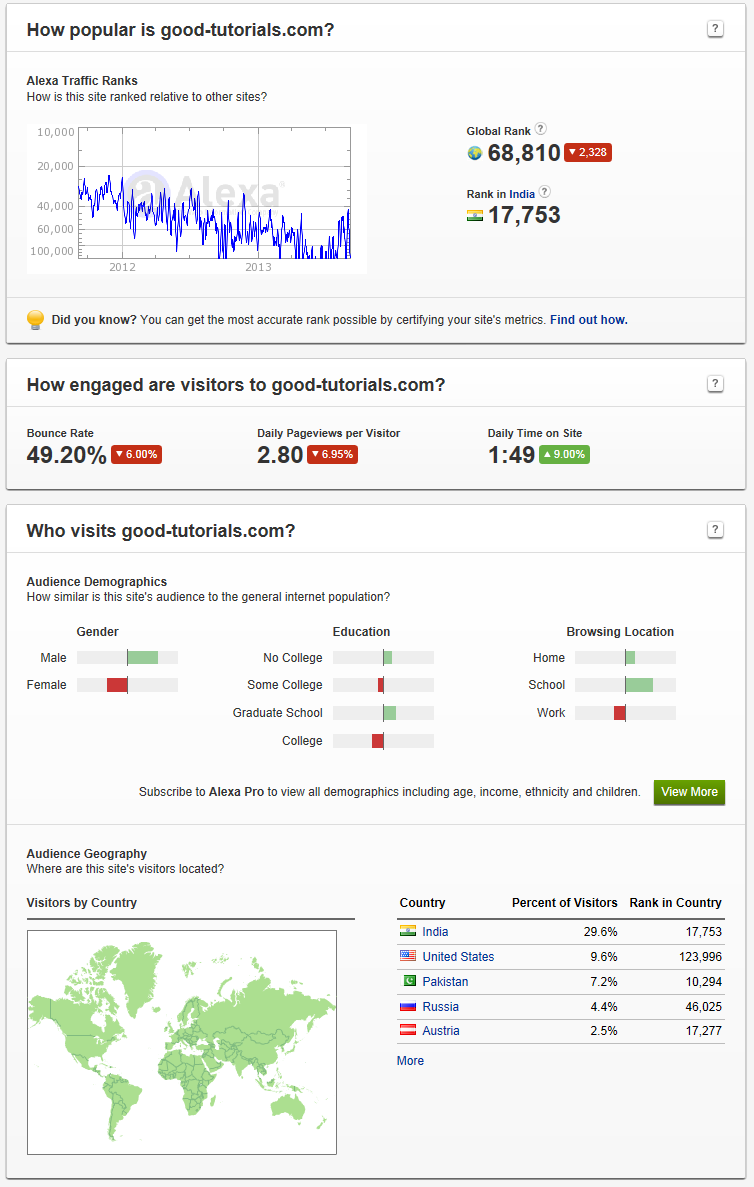Follow the 'Find out how.' link
Viewport: 754px width, 1187px height.
(588, 319)
